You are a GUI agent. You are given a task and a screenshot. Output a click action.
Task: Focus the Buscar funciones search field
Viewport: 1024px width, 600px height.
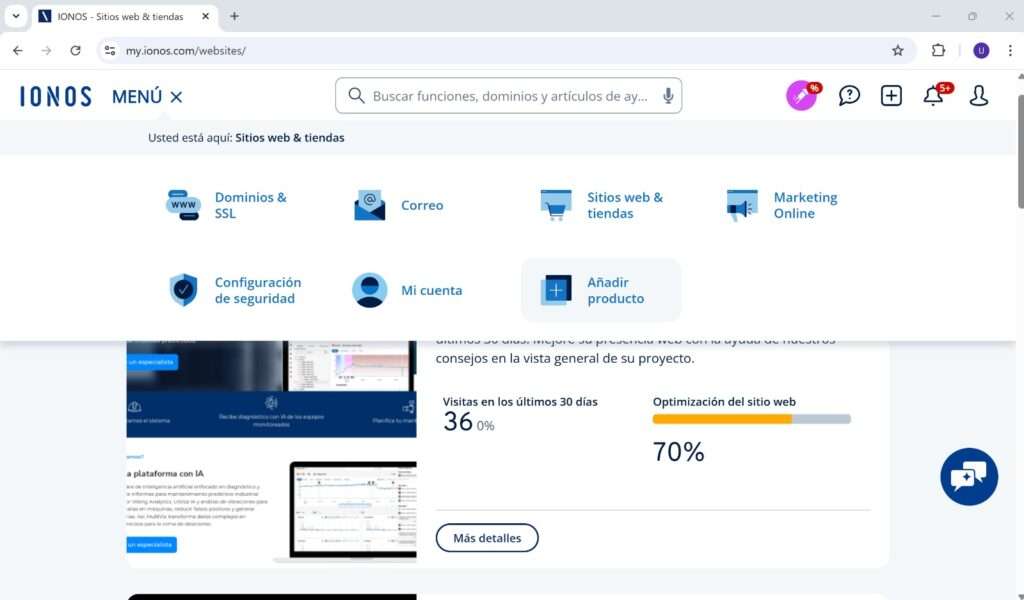509,96
